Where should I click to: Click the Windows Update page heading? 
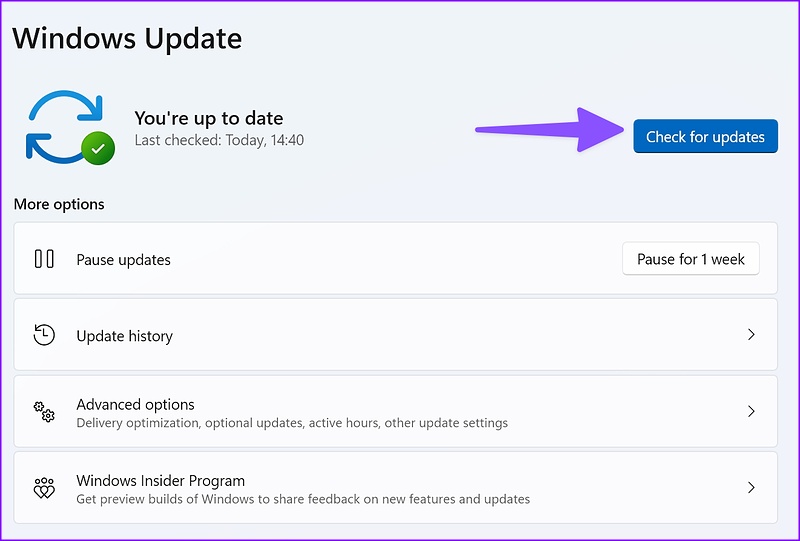pyautogui.click(x=127, y=39)
